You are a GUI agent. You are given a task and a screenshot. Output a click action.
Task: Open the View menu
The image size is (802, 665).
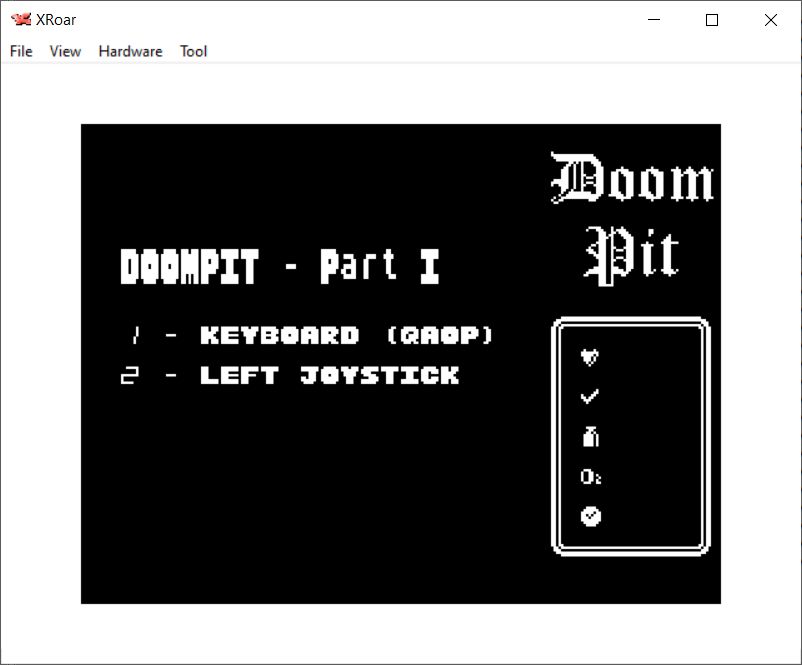(x=65, y=51)
